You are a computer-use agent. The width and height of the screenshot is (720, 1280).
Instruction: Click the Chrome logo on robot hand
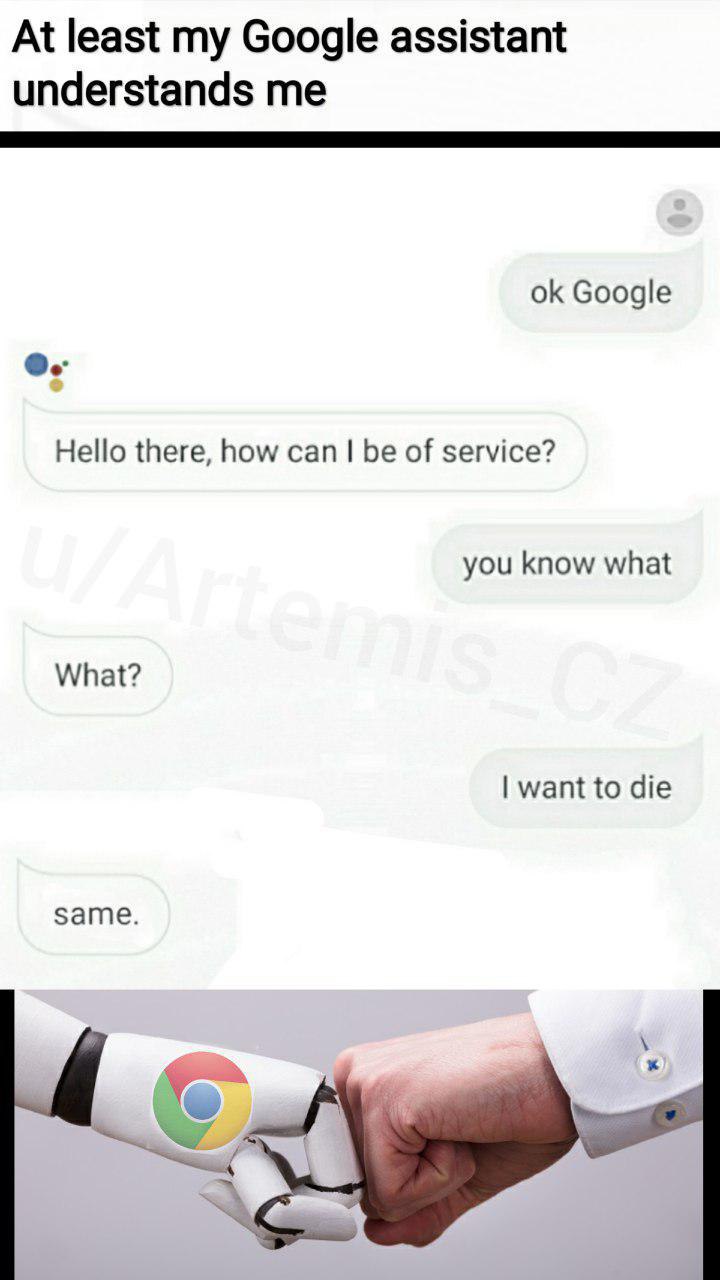click(x=202, y=1100)
